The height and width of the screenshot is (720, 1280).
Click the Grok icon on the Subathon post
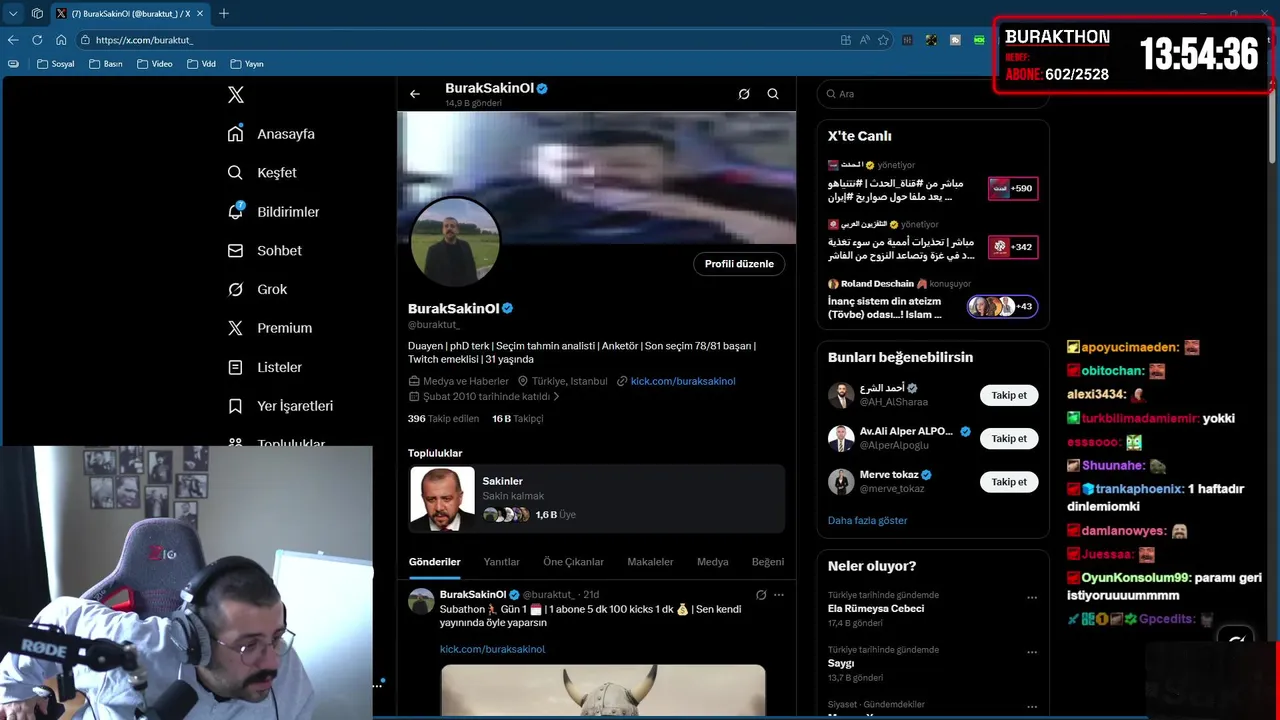coord(761,595)
